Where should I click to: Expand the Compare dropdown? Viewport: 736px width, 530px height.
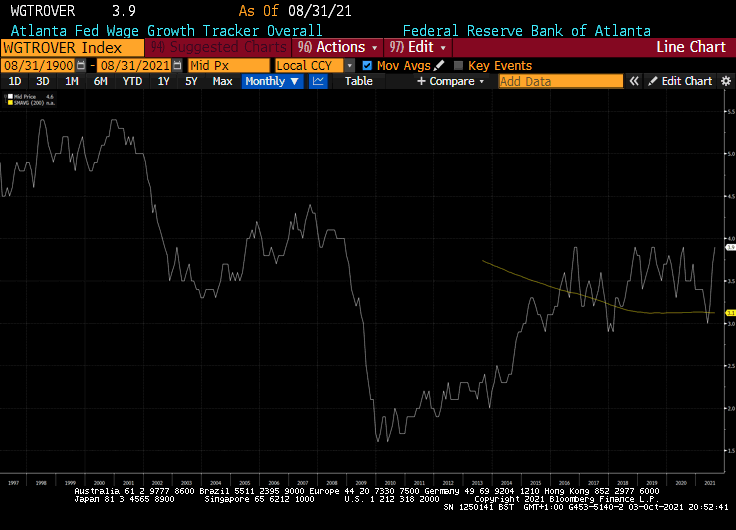(x=451, y=81)
